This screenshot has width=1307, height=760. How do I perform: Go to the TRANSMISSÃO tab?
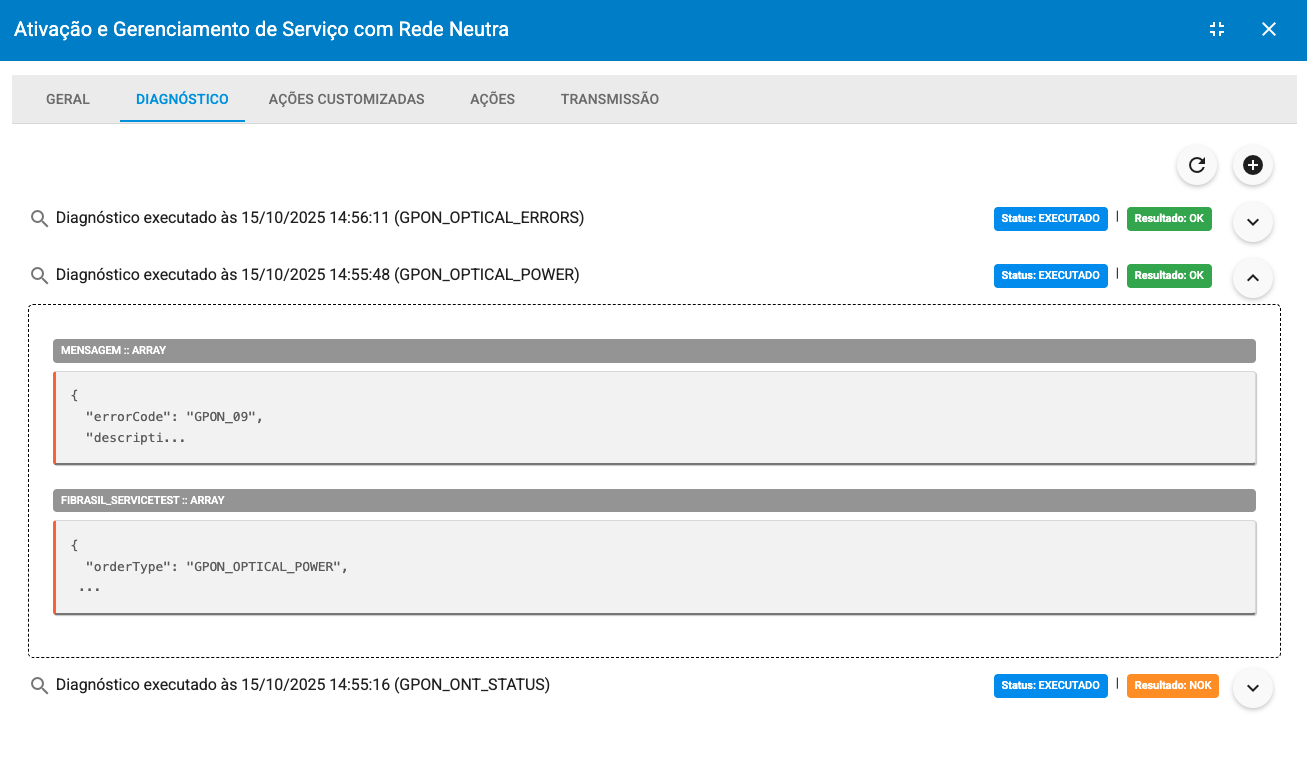609,99
